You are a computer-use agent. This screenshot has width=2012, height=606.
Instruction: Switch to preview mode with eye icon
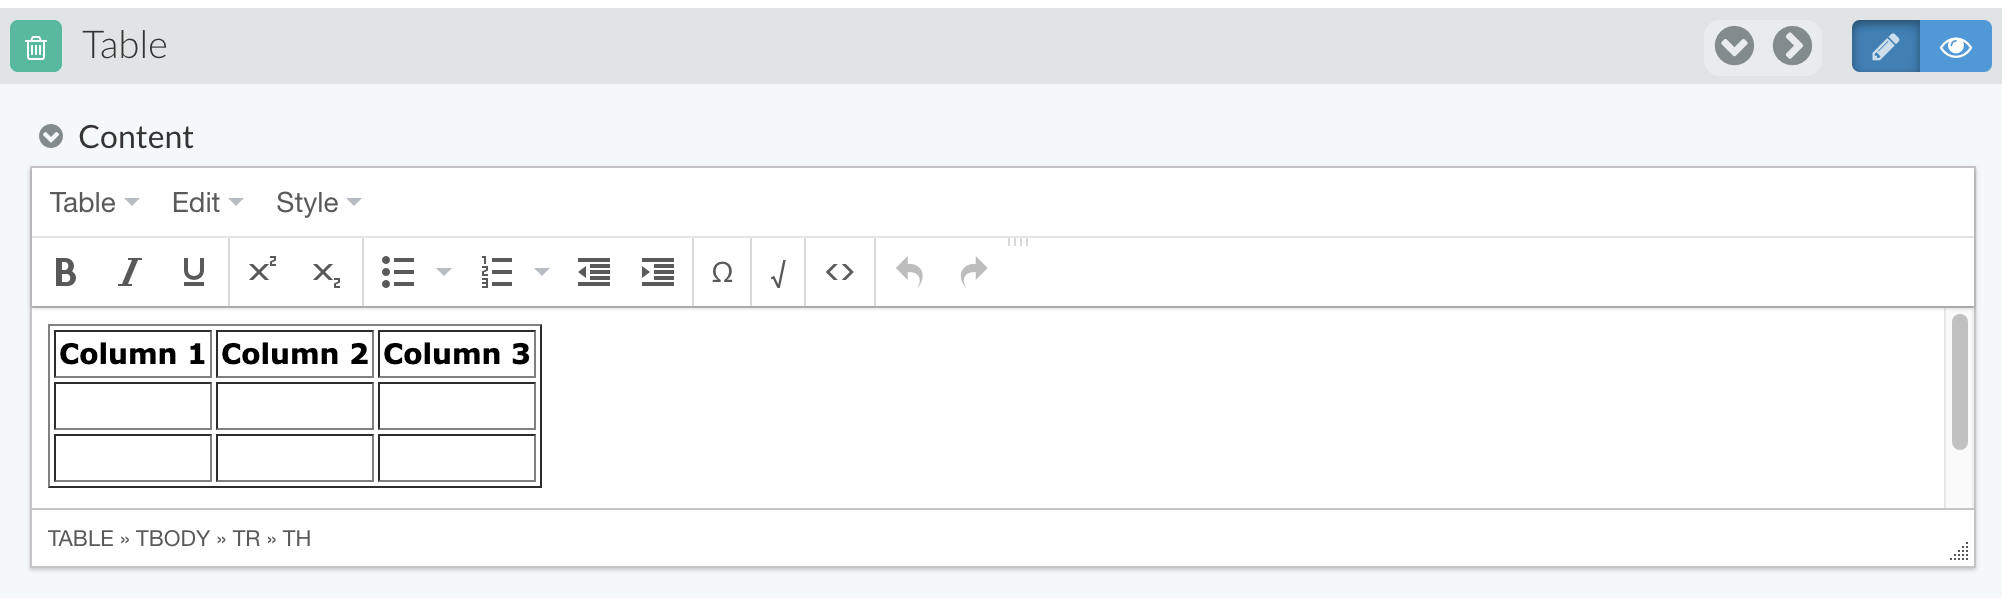pyautogui.click(x=1956, y=46)
